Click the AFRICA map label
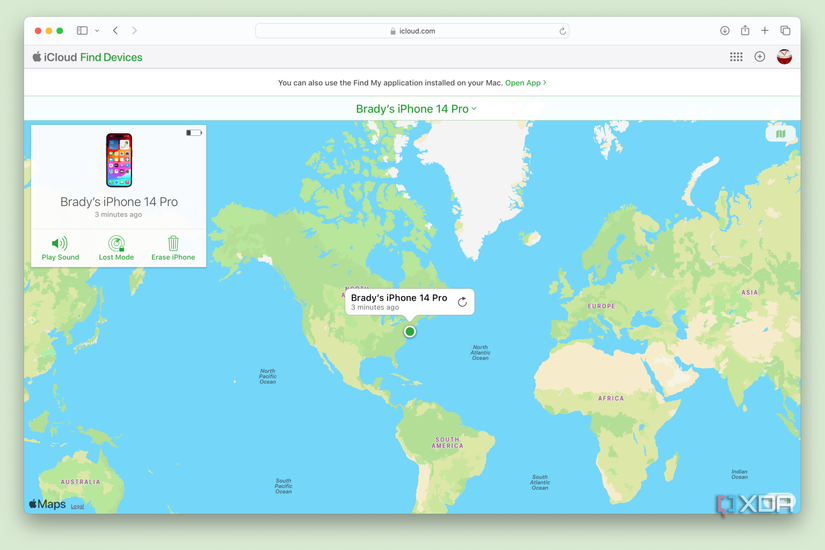The height and width of the screenshot is (550, 825). click(x=611, y=398)
